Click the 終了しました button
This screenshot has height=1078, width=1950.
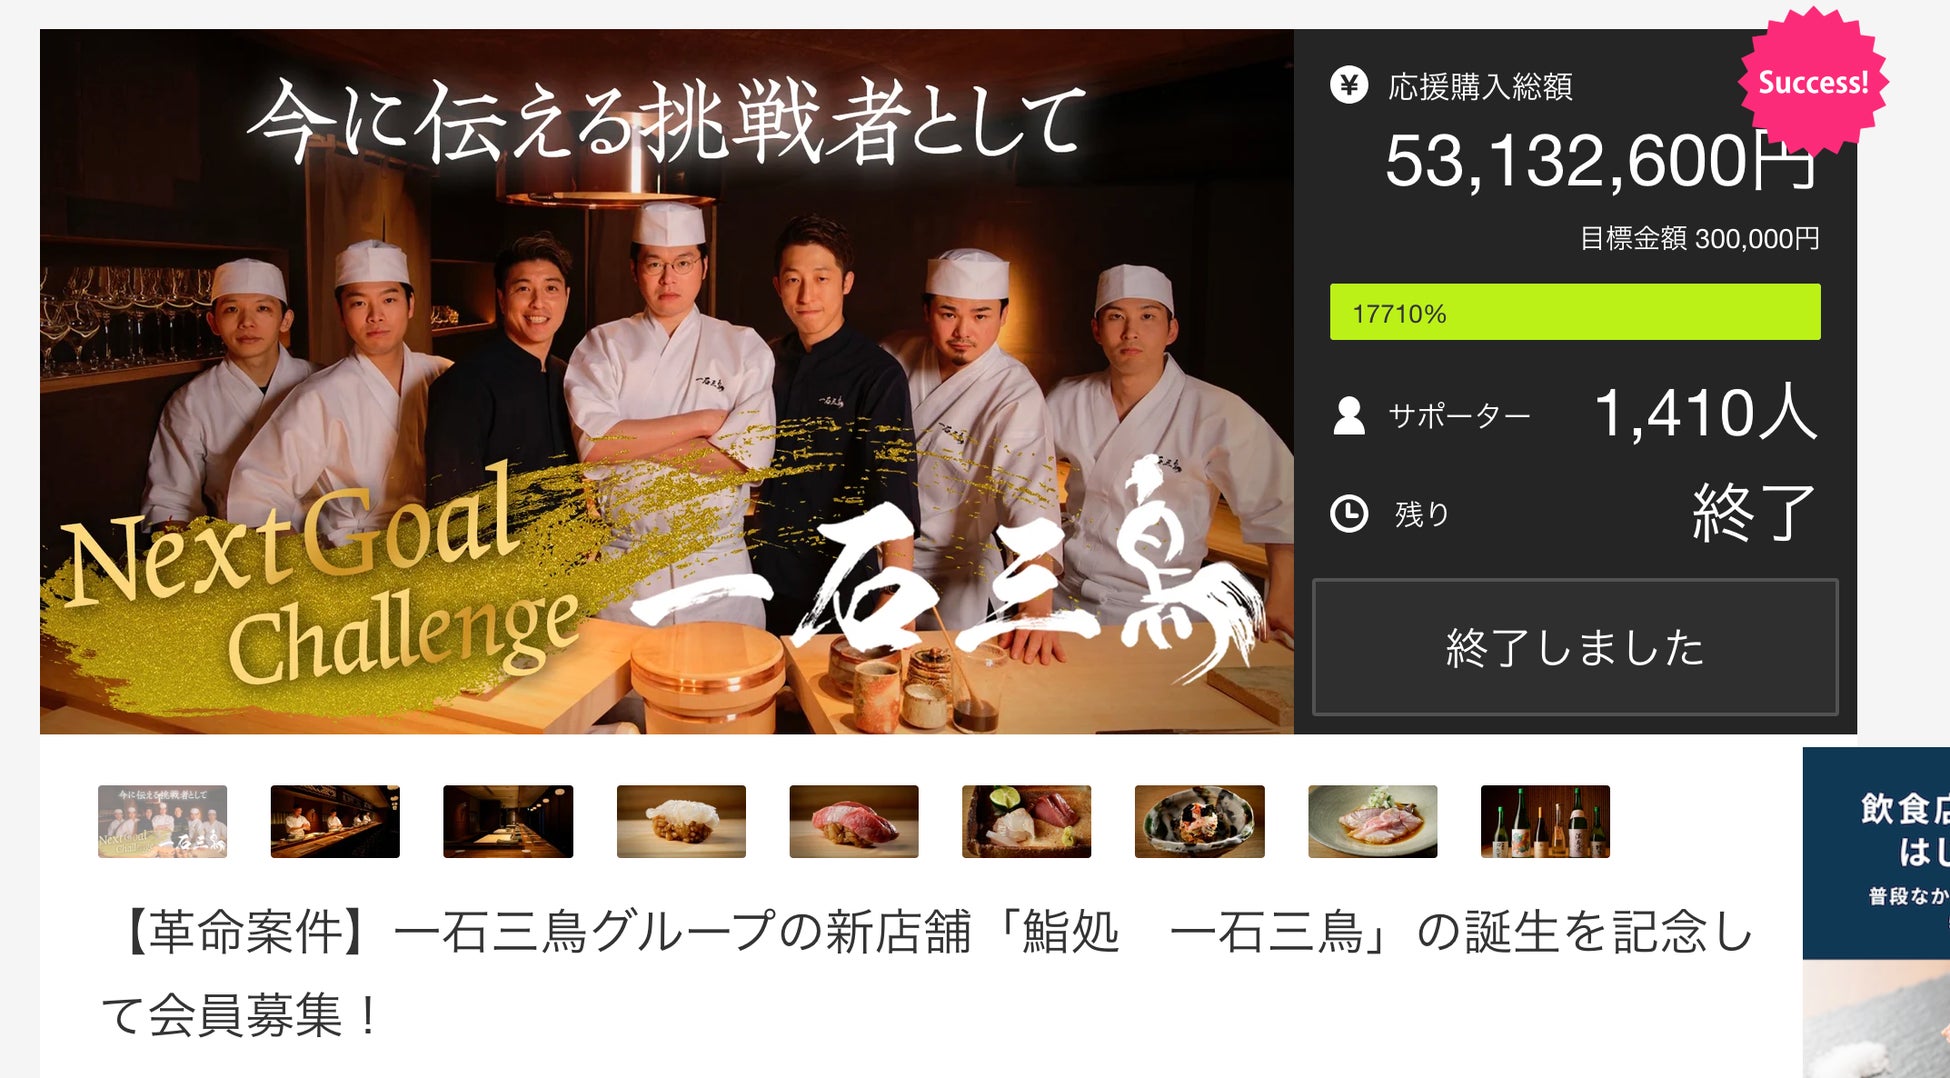1575,647
